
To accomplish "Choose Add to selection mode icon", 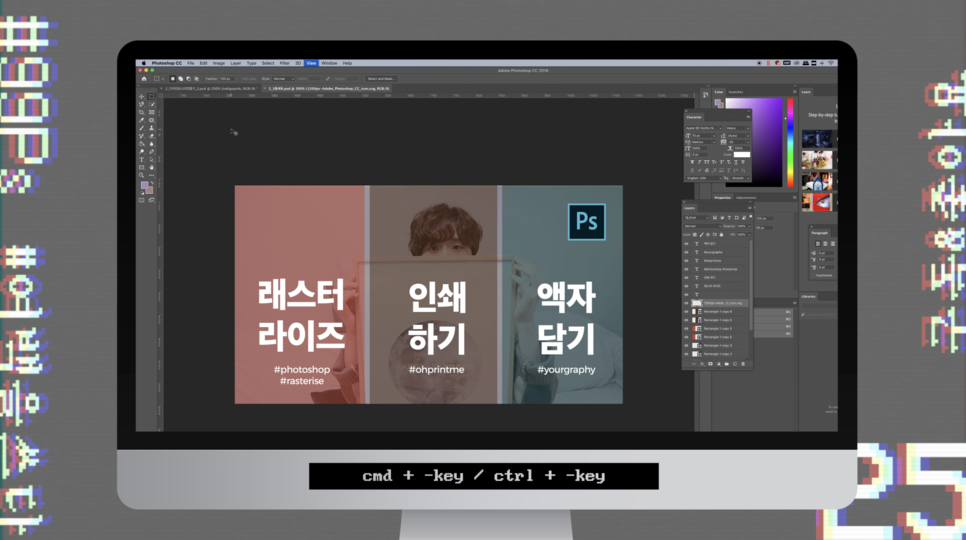I will [x=181, y=79].
